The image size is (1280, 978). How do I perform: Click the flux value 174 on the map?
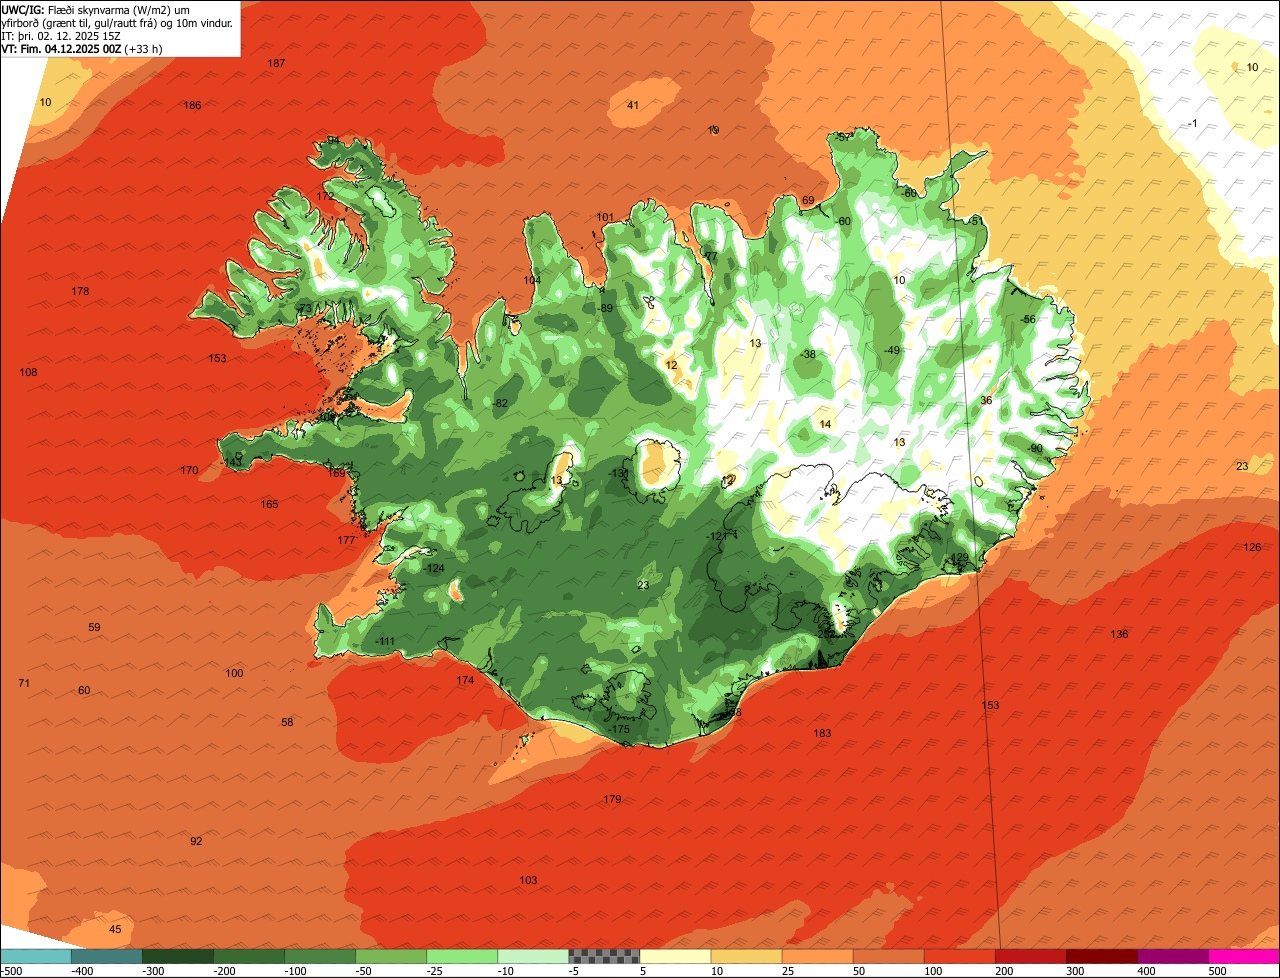coord(465,681)
